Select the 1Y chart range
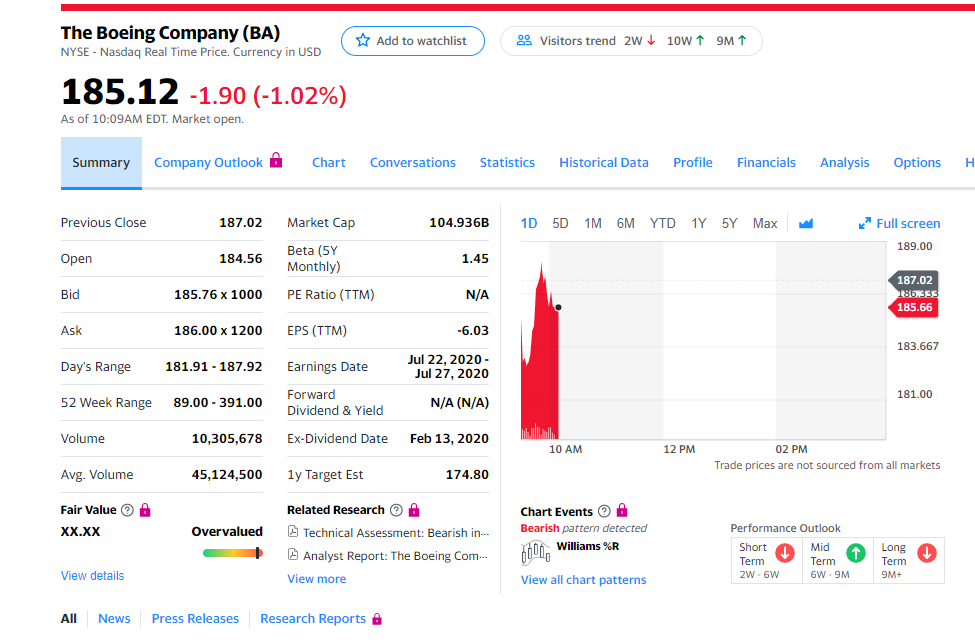Image resolution: width=975 pixels, height=642 pixels. 699,223
